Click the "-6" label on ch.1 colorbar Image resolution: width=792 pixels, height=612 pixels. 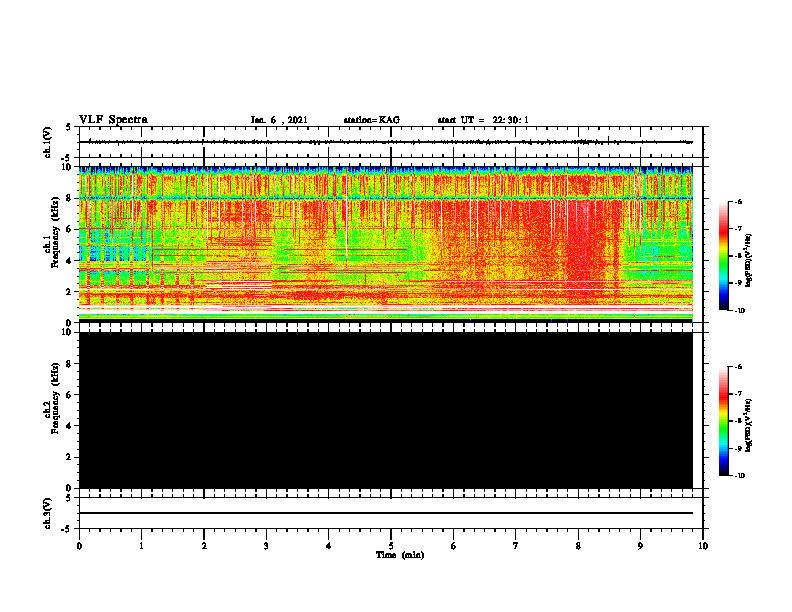[738, 201]
